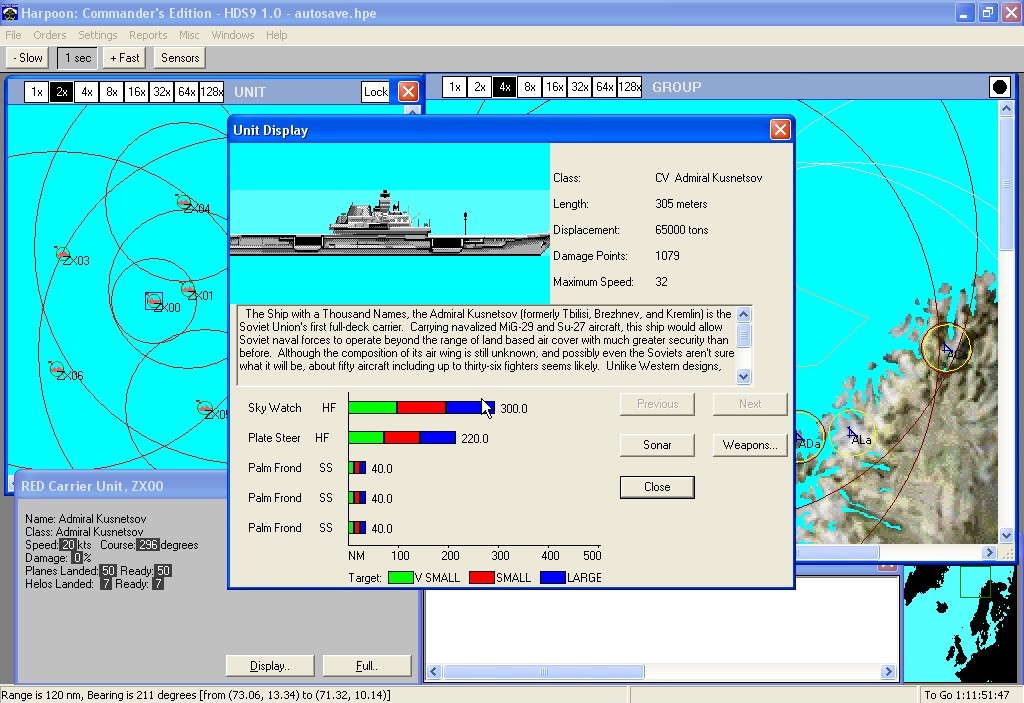Screen dimensions: 1024x703
Task: Select ship unit ZX06 on unit map
Action: click(x=57, y=369)
